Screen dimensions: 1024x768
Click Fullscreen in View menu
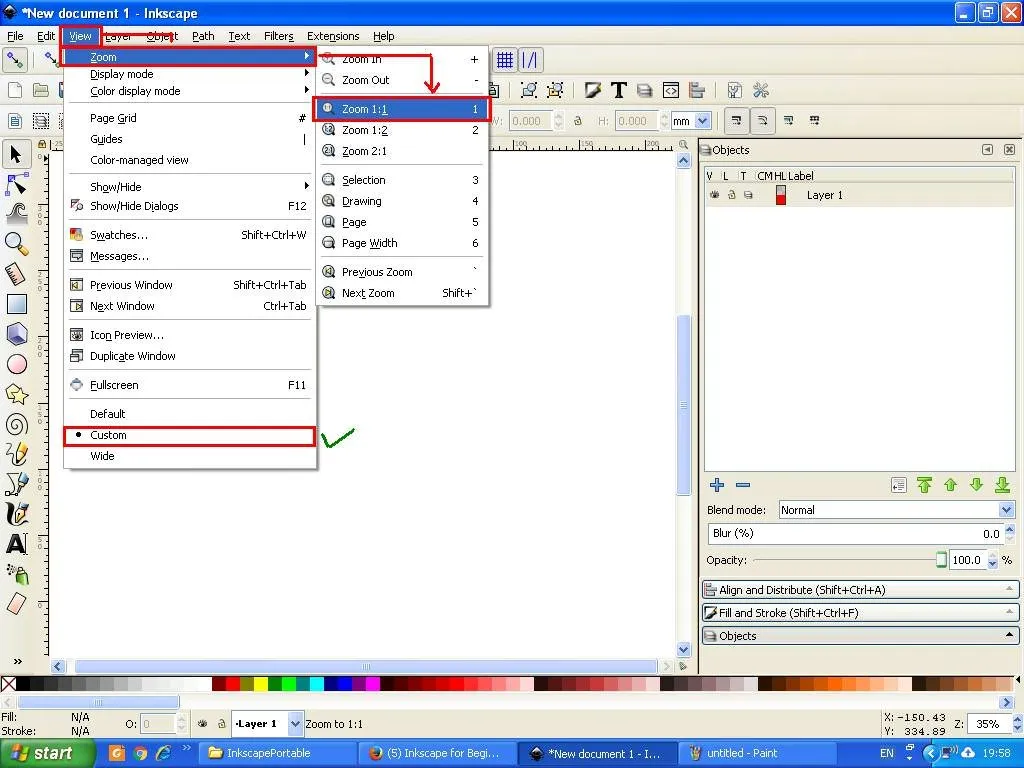pos(190,385)
